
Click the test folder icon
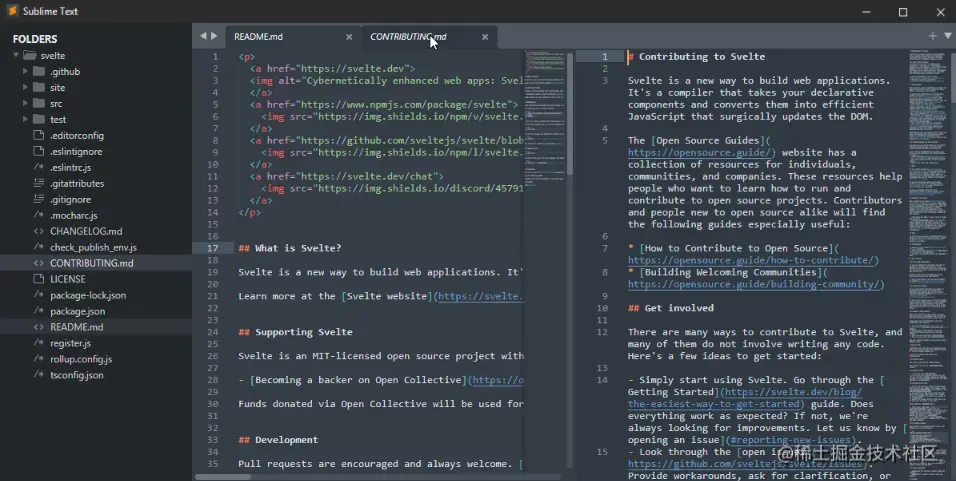(39, 119)
